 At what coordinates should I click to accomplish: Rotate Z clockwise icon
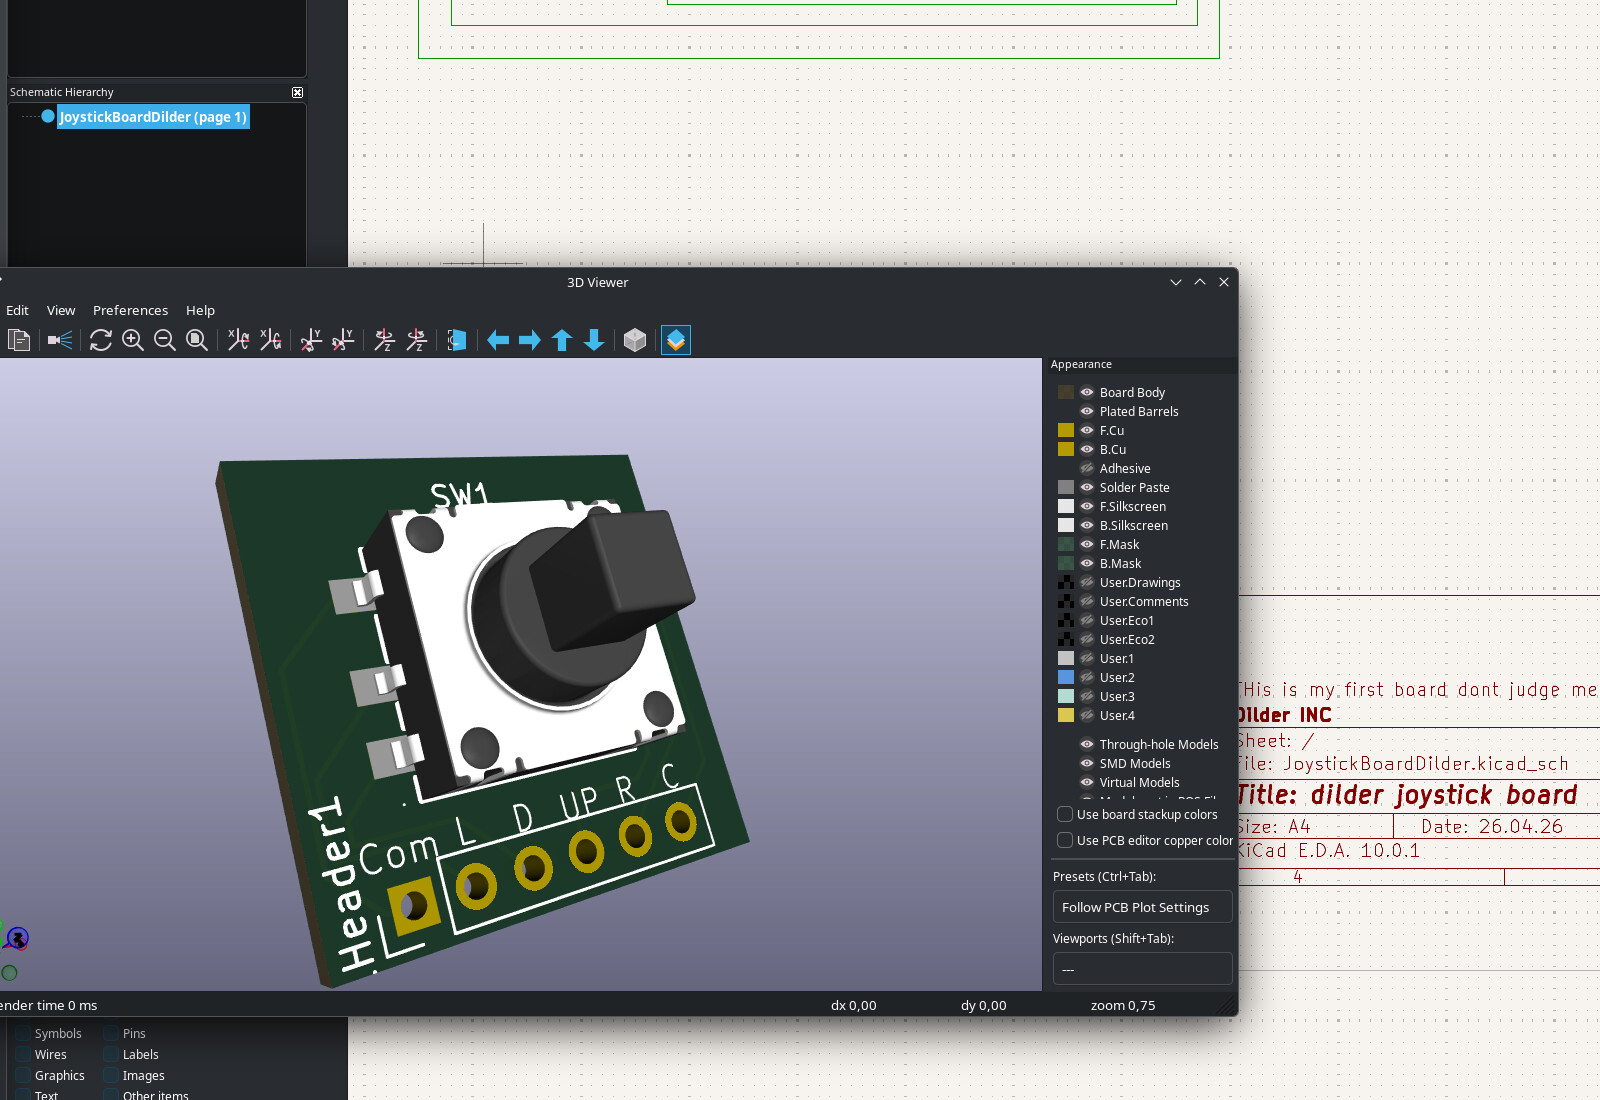pyautogui.click(x=384, y=340)
